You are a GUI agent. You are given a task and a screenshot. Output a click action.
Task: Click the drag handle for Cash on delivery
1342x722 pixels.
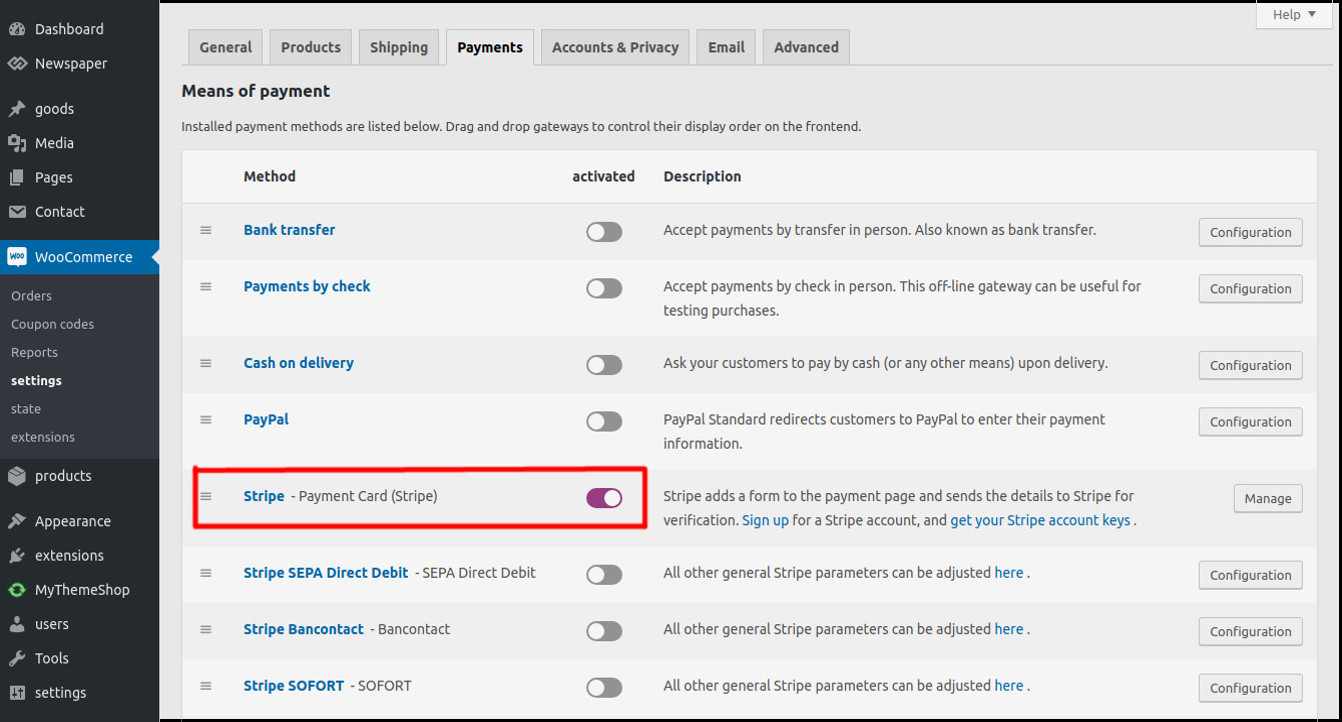(x=206, y=363)
